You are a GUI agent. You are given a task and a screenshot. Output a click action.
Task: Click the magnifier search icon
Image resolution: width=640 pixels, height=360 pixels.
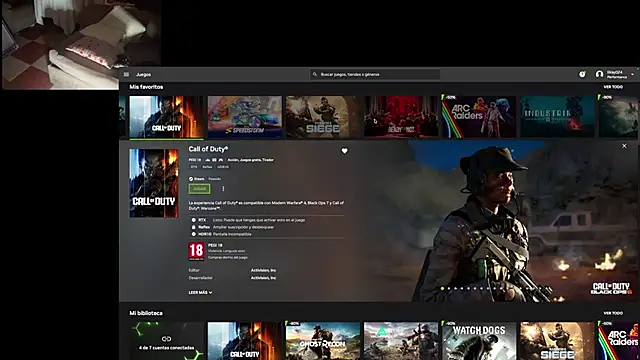click(x=315, y=74)
